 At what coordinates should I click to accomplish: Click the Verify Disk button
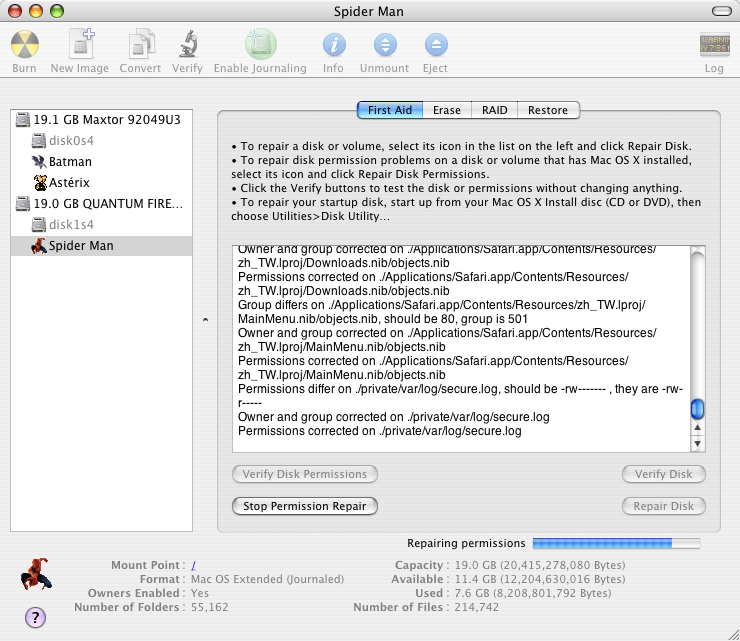coord(664,474)
